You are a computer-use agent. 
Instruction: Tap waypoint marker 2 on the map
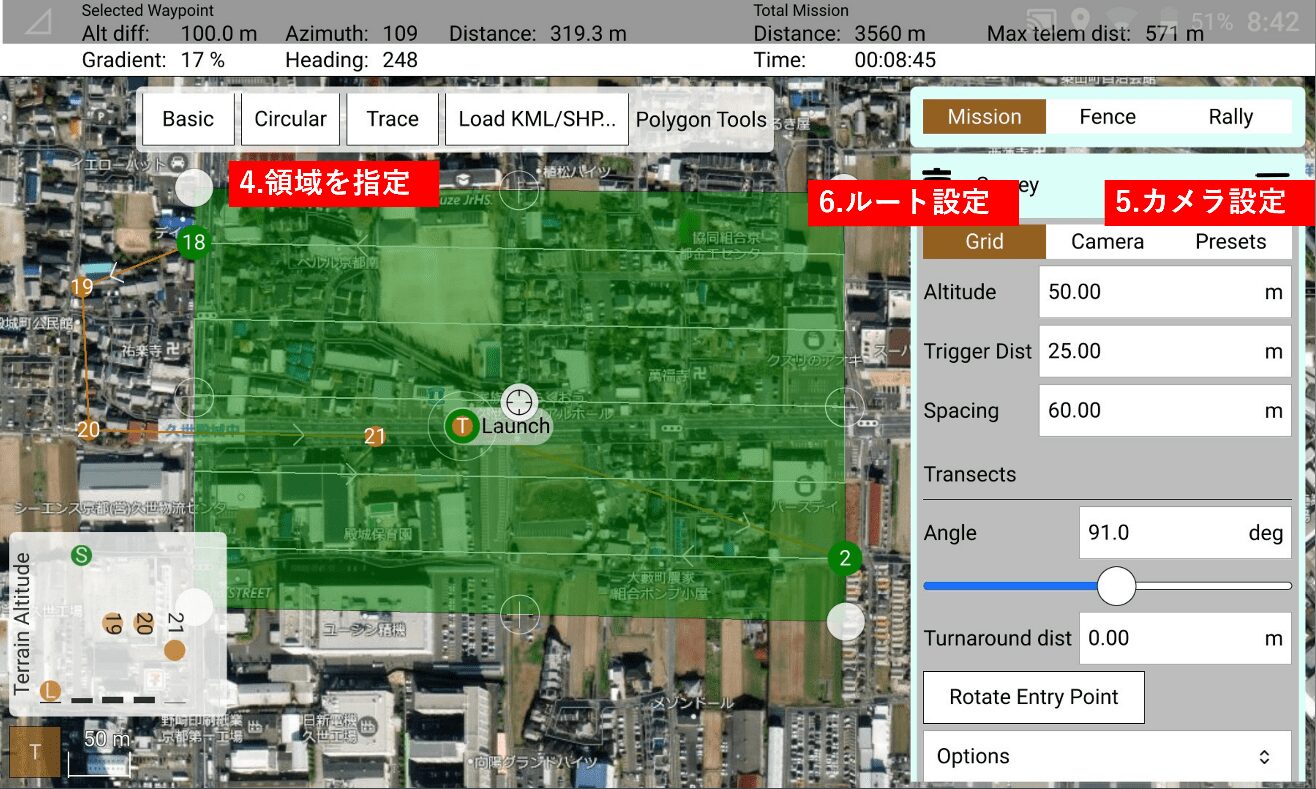[x=845, y=558]
